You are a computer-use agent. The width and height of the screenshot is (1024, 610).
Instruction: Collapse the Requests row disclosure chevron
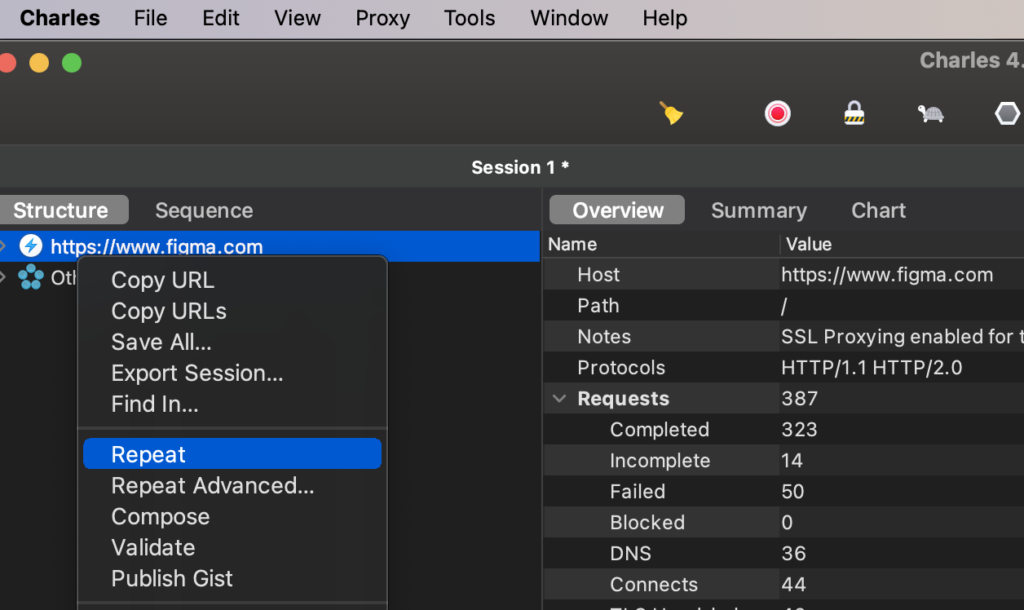point(559,399)
